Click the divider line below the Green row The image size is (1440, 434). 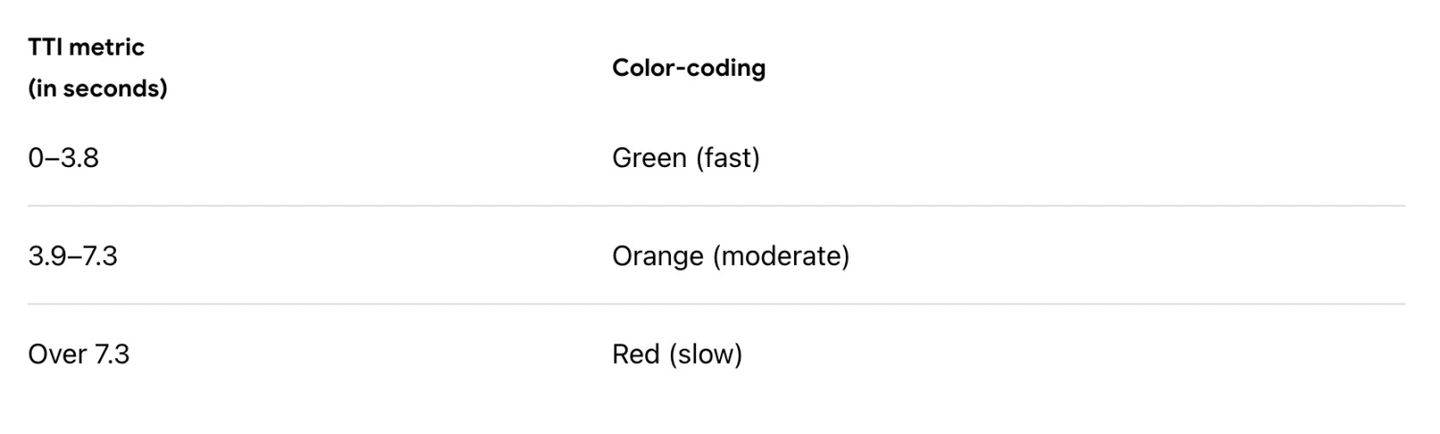coord(716,206)
